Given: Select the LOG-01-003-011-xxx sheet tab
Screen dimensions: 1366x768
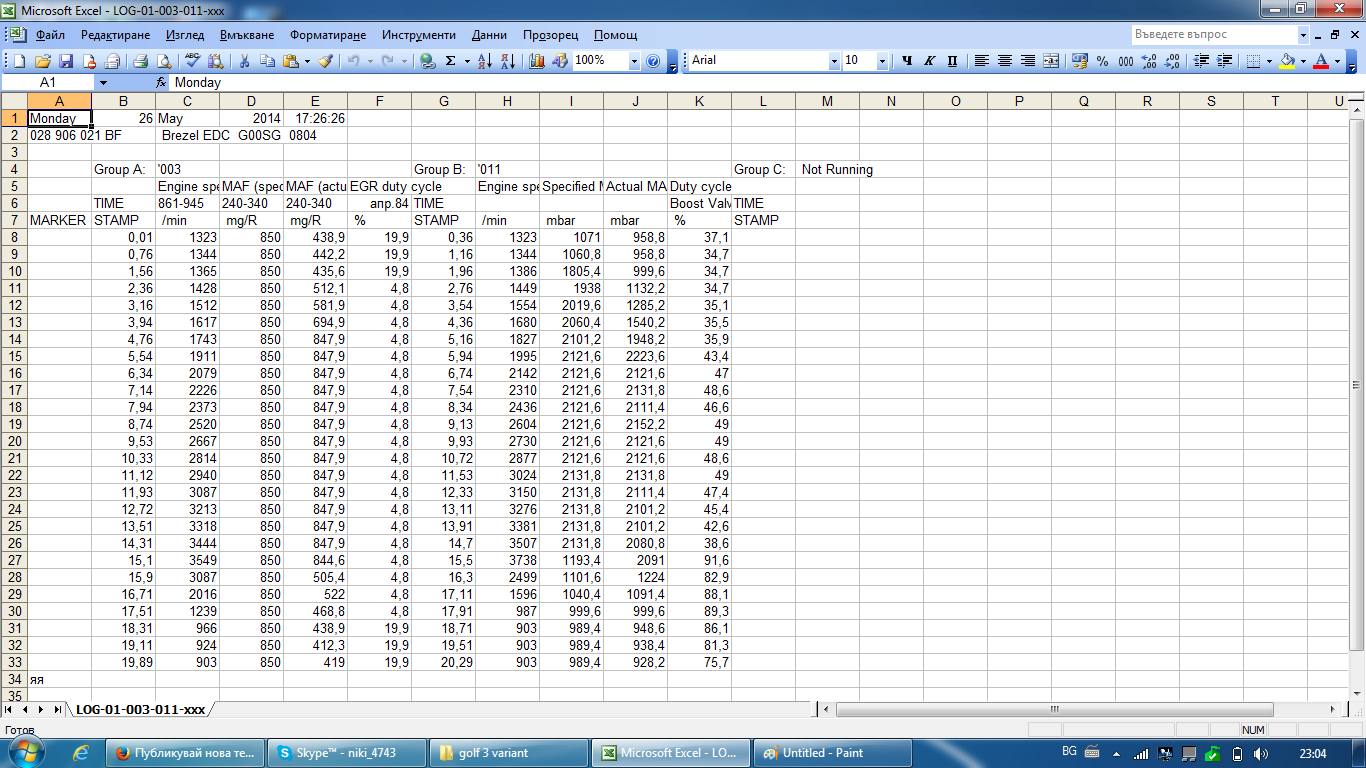Looking at the screenshot, I should (x=140, y=709).
